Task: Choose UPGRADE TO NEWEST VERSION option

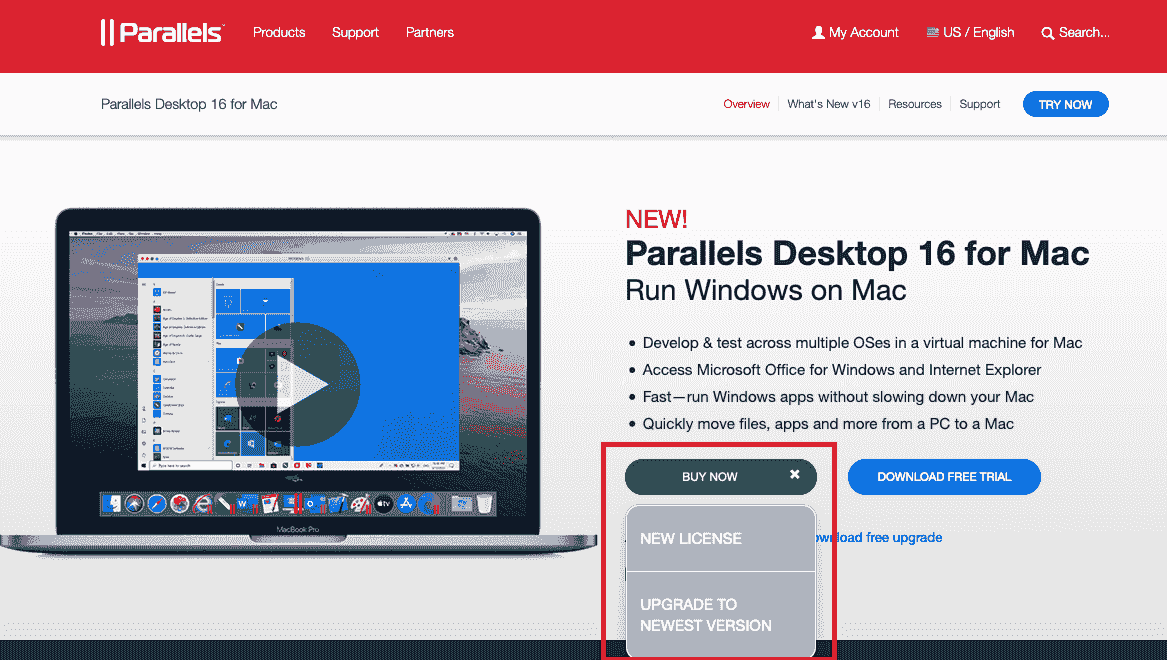Action: pyautogui.click(x=719, y=614)
